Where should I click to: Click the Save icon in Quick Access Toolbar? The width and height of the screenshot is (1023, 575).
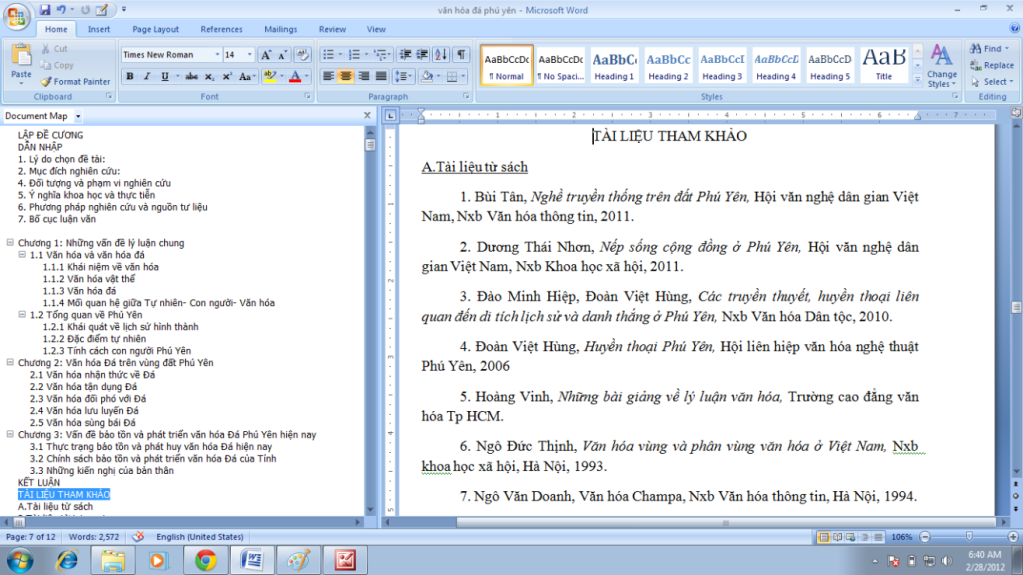tap(45, 10)
